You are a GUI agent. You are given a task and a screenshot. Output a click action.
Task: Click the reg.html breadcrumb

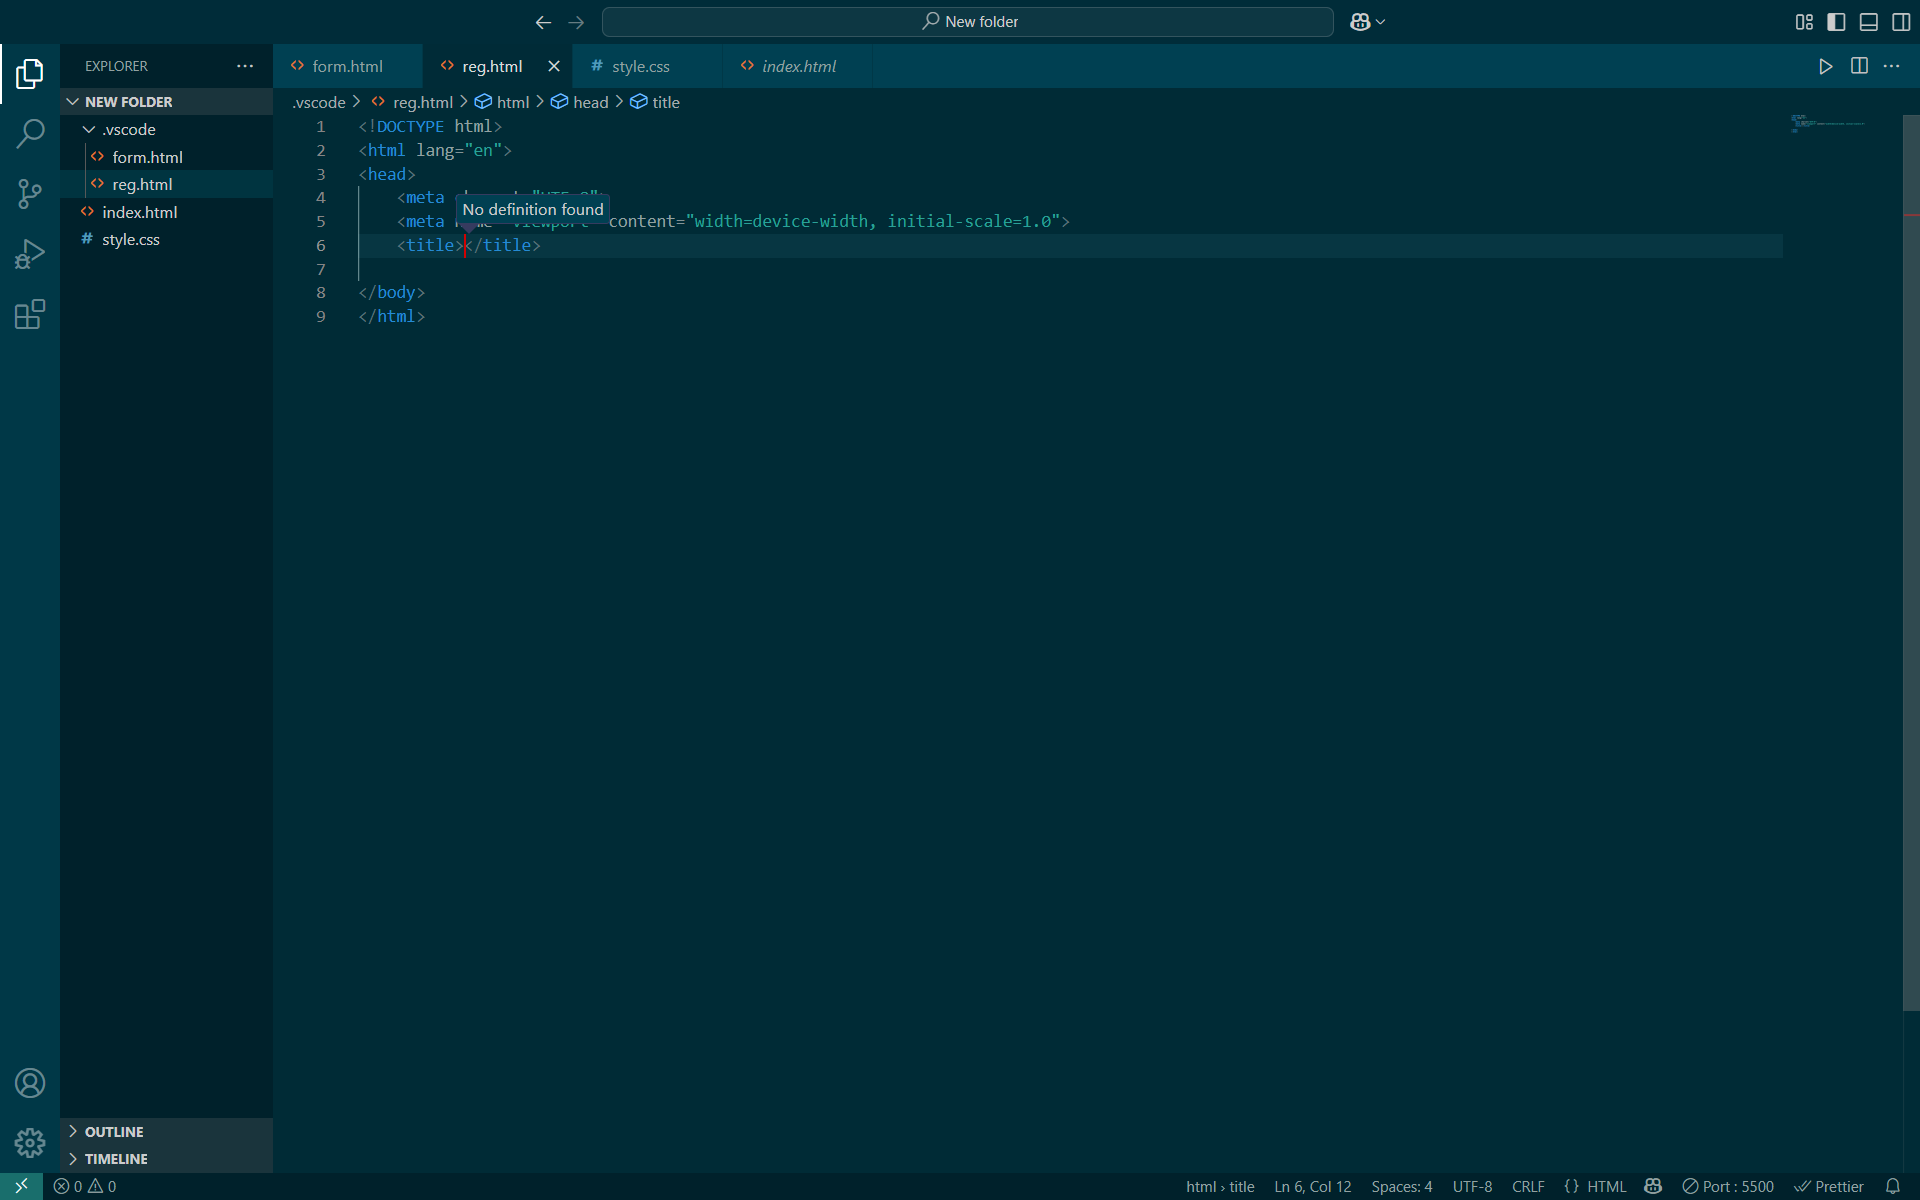pyautogui.click(x=412, y=102)
